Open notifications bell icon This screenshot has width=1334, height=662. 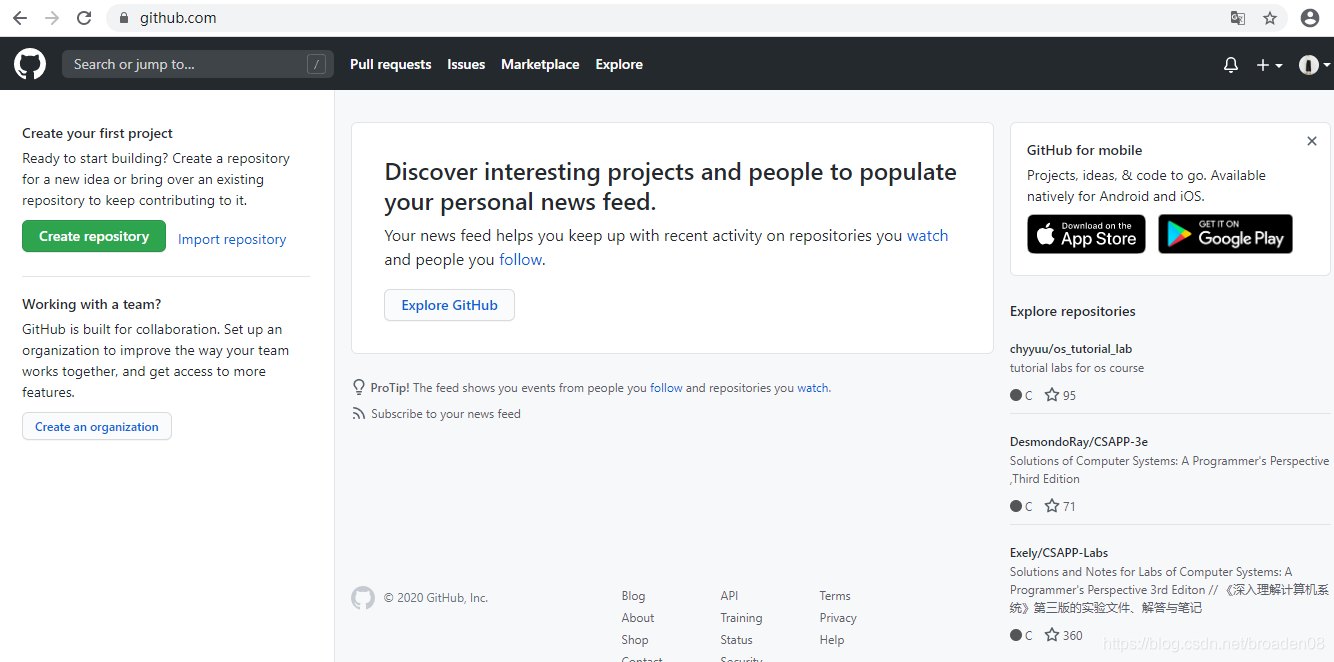1231,64
